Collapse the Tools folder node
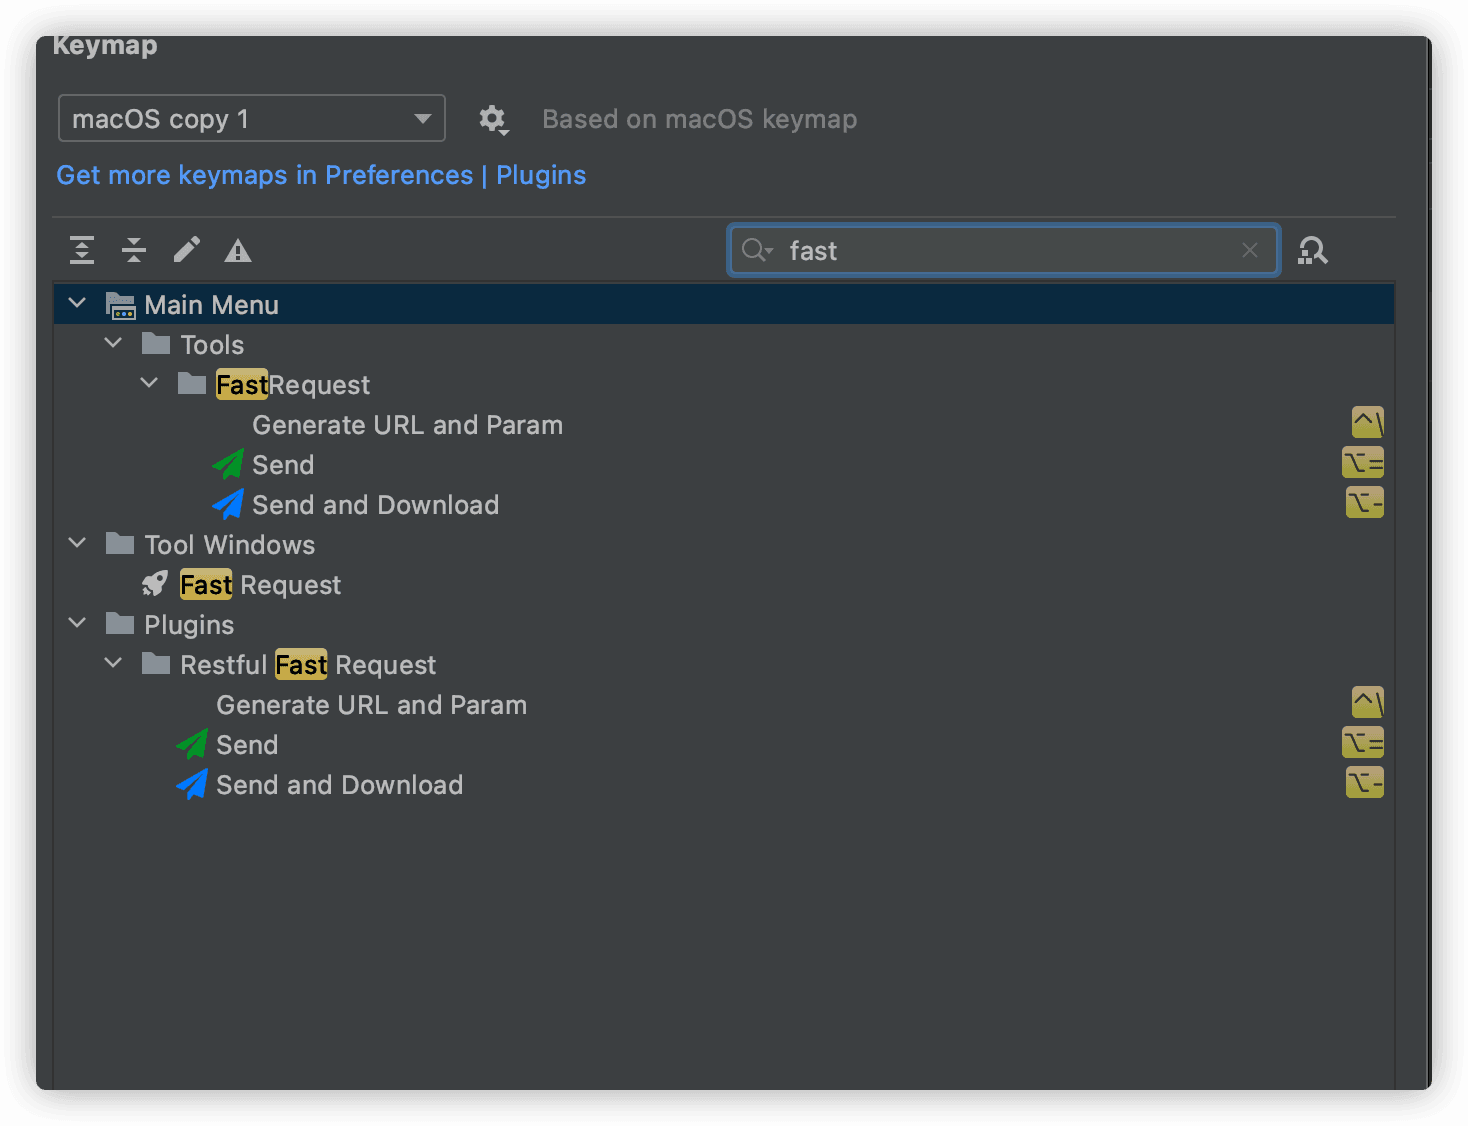This screenshot has width=1468, height=1126. point(113,343)
